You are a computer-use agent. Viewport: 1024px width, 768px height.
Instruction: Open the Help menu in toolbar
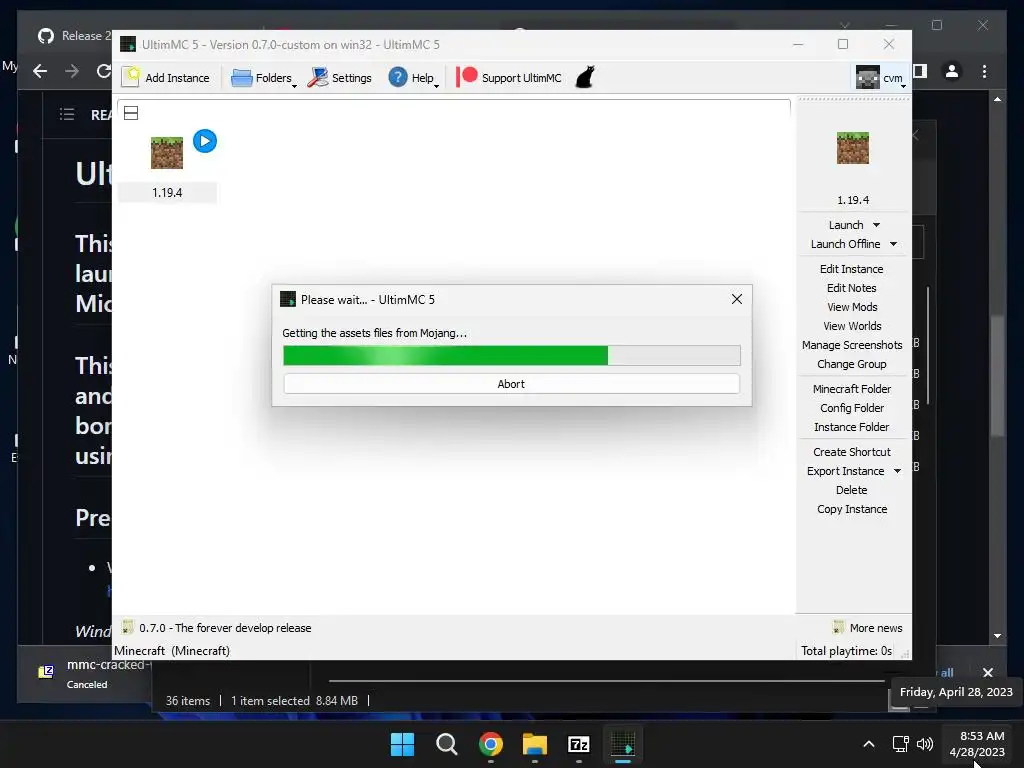413,78
